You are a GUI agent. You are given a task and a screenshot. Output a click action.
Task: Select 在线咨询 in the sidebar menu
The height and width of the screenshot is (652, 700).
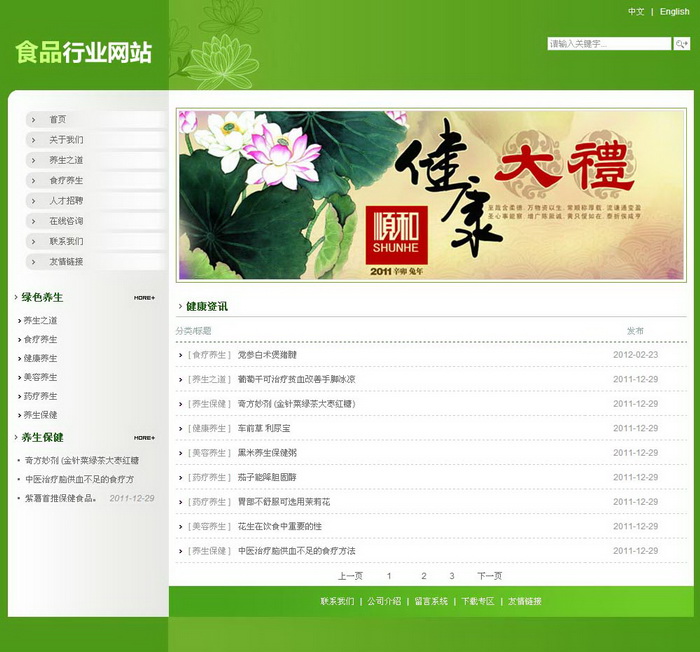click(67, 221)
